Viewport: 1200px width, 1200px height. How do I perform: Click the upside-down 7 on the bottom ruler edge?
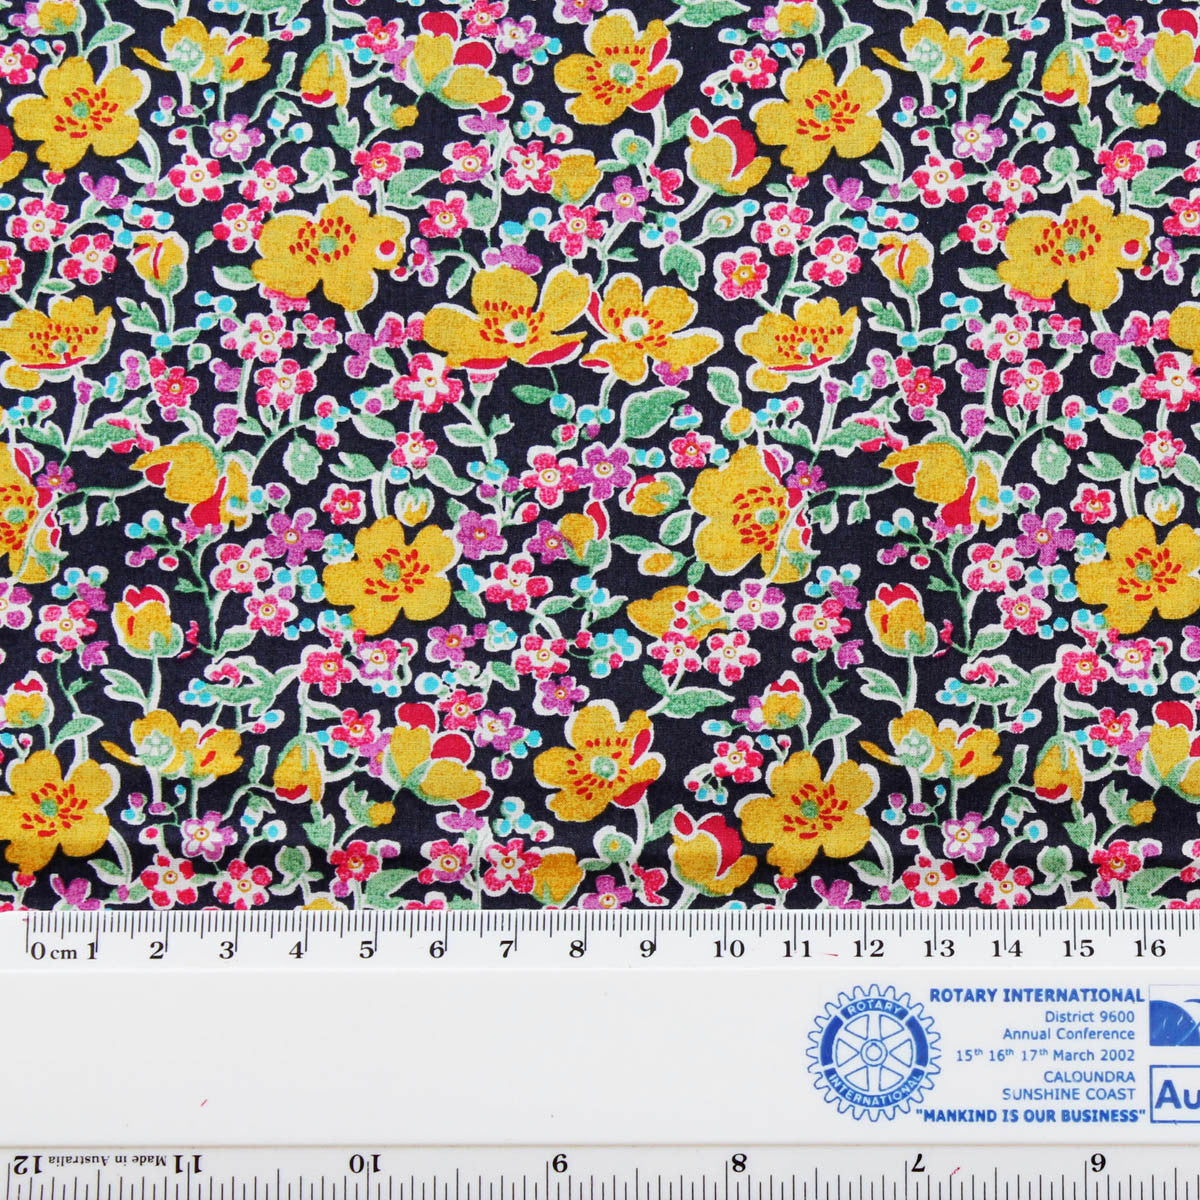(x=918, y=1165)
